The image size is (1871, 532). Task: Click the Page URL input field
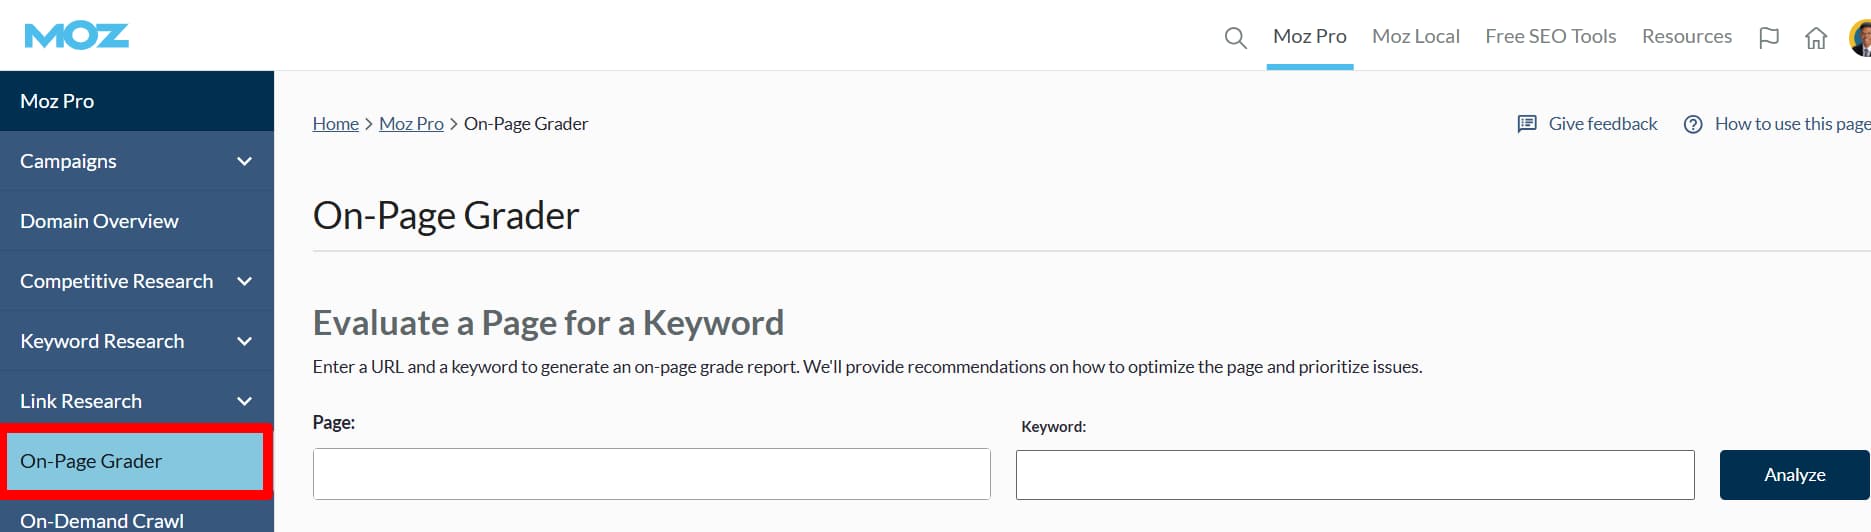[x=651, y=474]
